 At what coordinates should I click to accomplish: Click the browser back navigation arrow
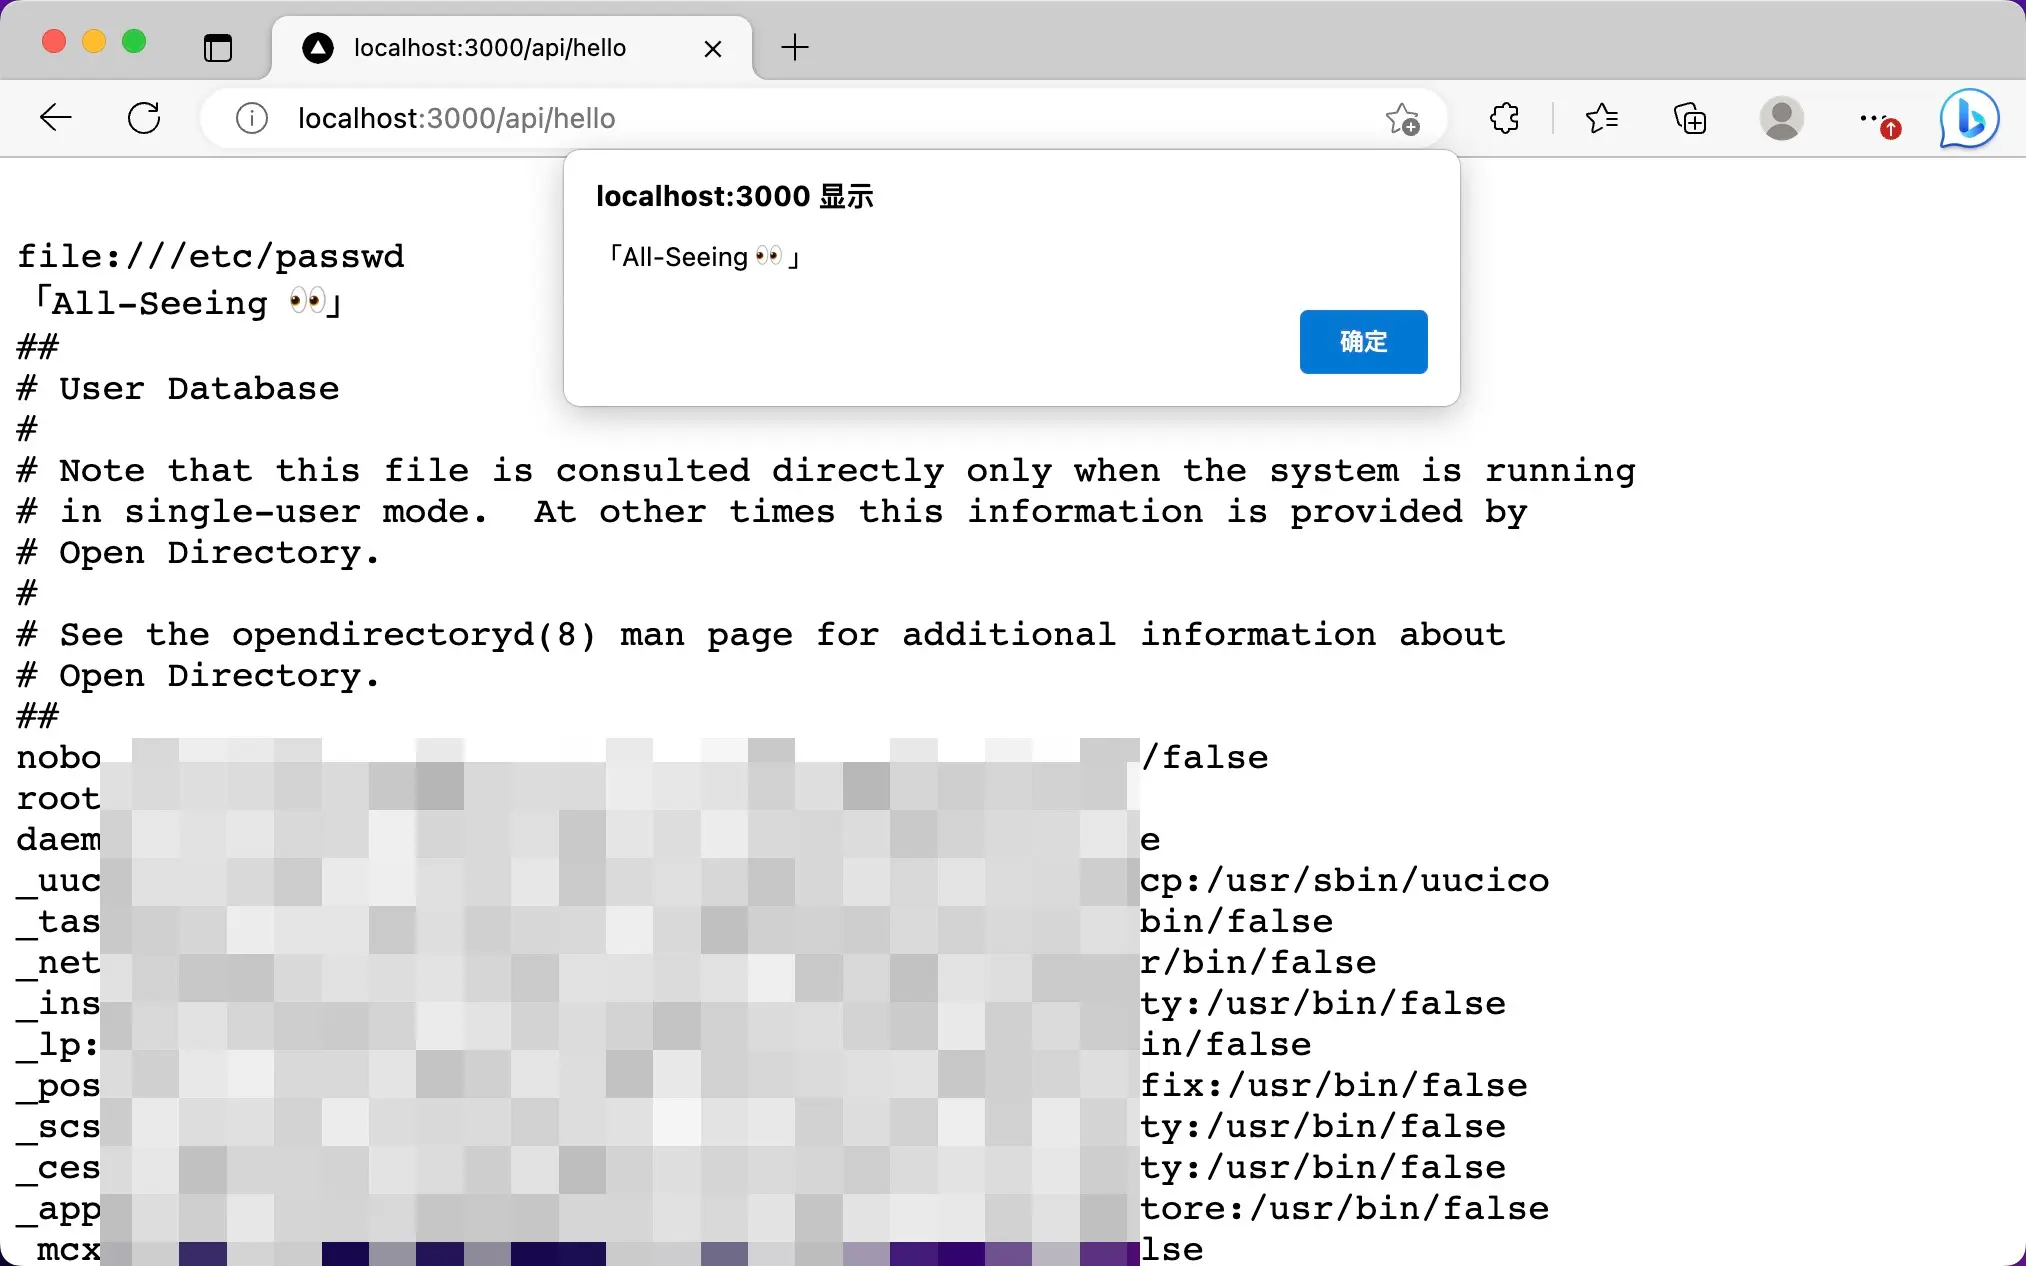pos(54,118)
